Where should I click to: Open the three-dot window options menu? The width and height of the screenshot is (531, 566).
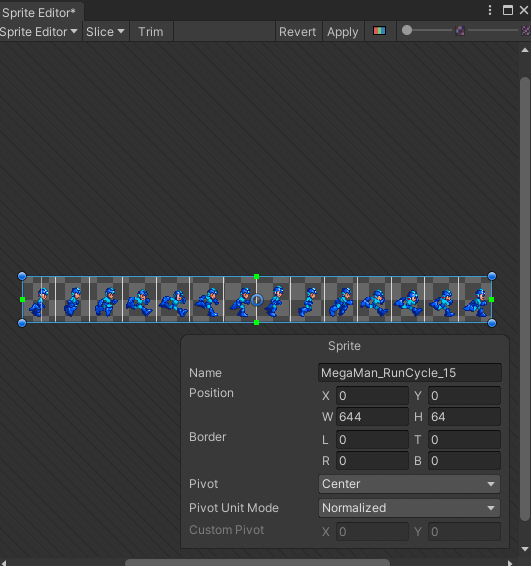[x=490, y=10]
